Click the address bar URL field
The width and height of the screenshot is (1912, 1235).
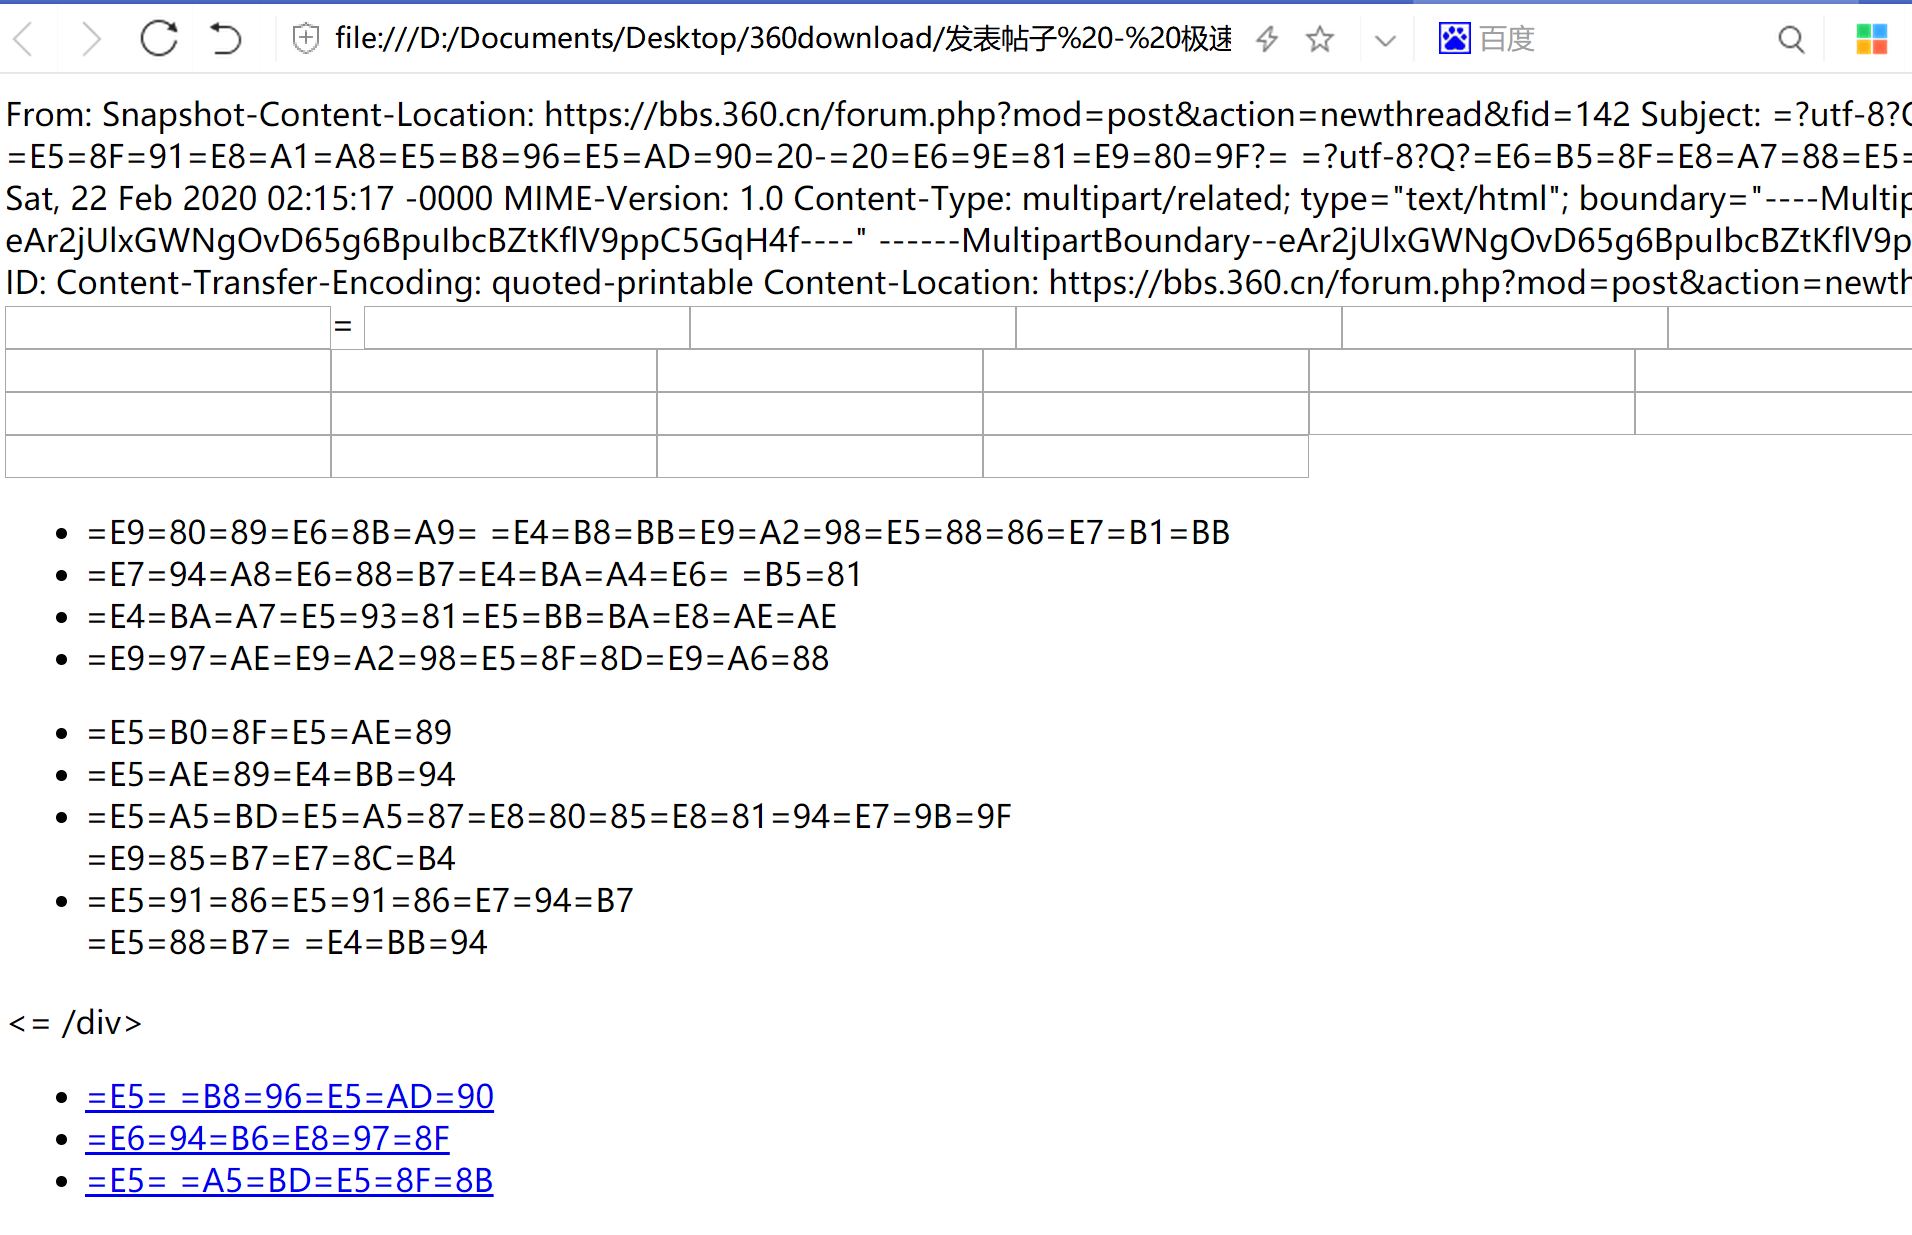(783, 39)
